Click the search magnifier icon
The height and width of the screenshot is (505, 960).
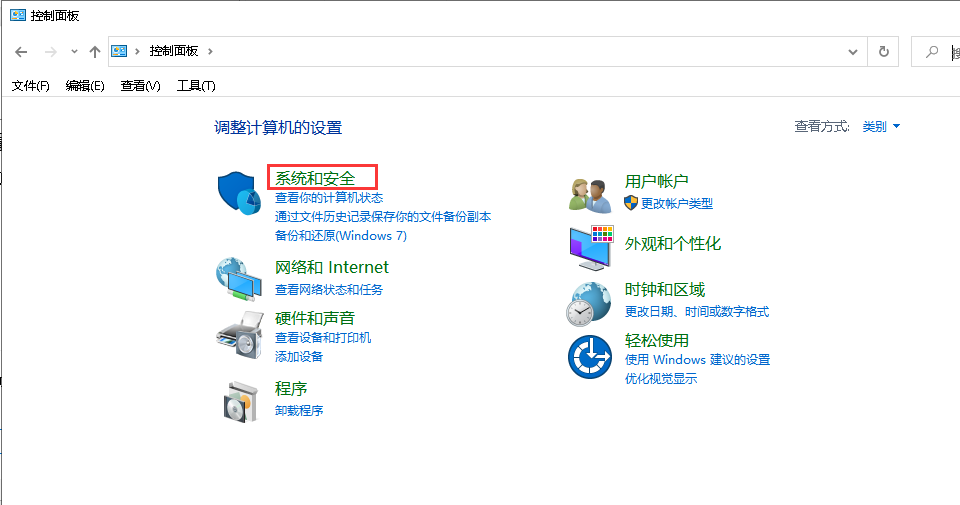coord(932,51)
